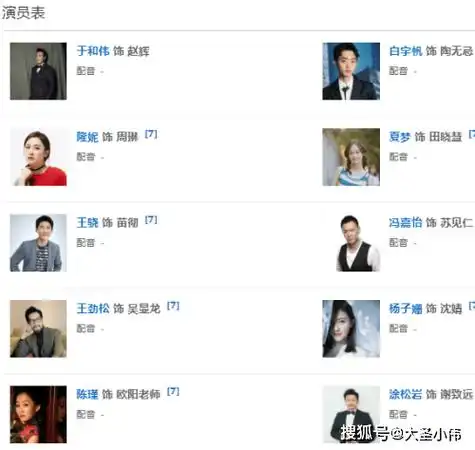Viewport: 475px width, 450px height.
Task: Click the photo beside 王劲松
Action: click(38, 329)
